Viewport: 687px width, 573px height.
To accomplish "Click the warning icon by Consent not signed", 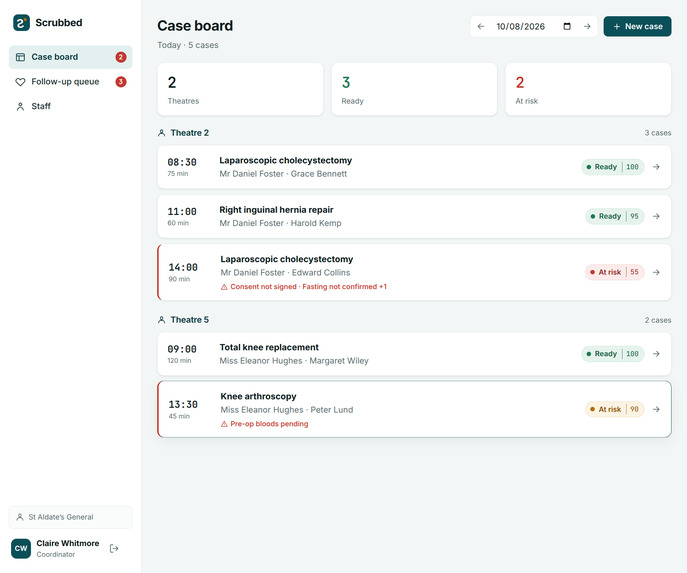I will tap(224, 287).
